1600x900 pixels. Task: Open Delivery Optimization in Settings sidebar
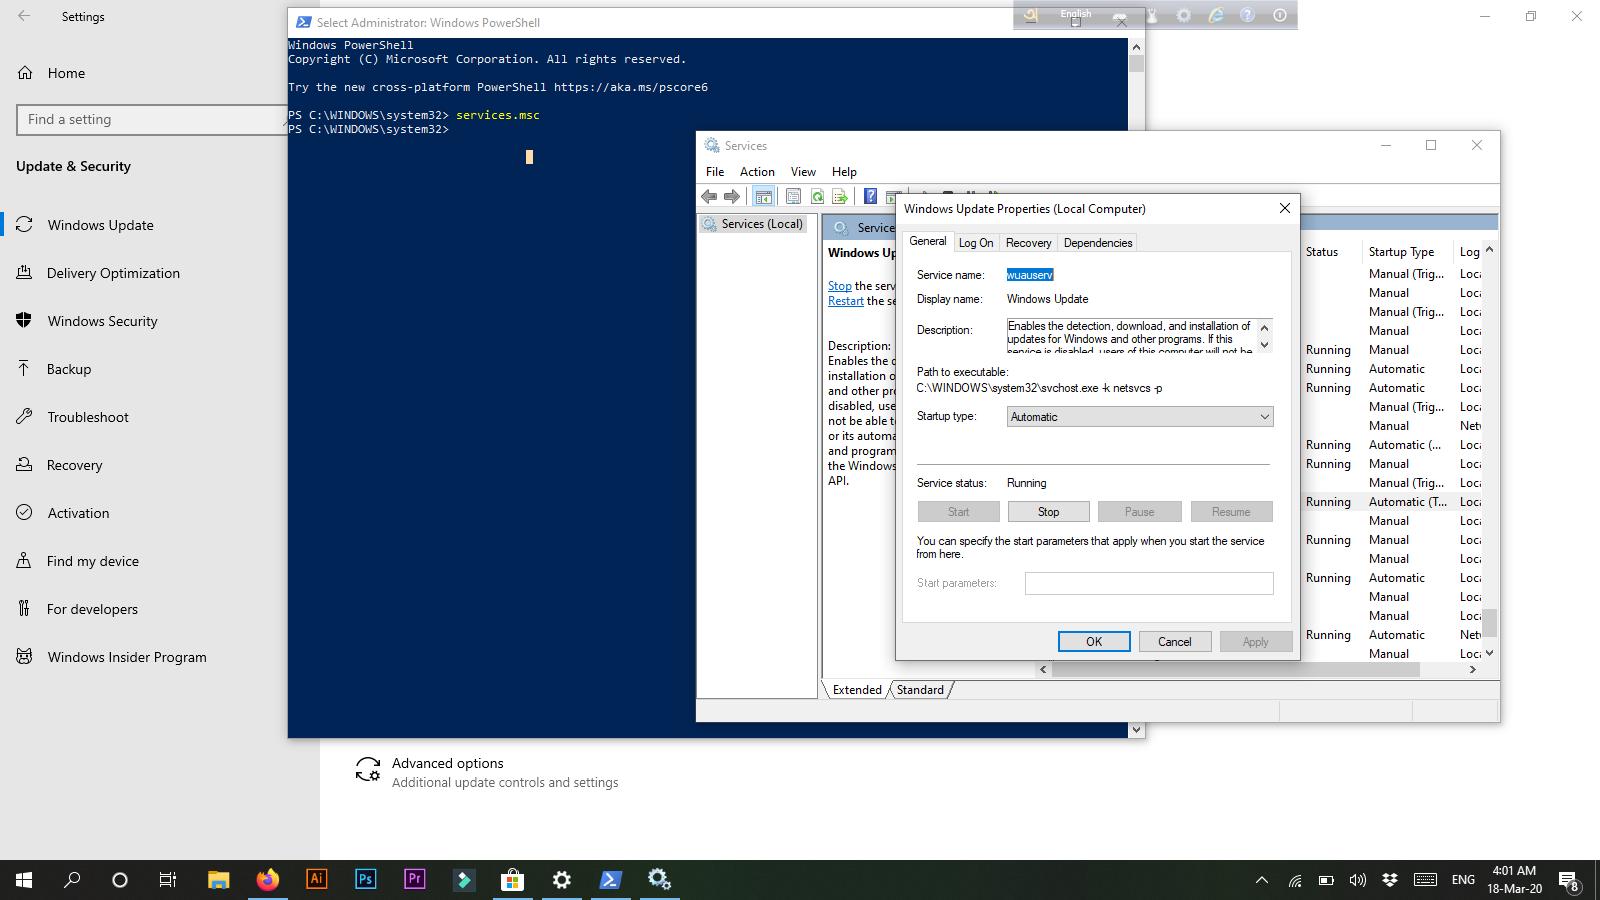point(113,273)
